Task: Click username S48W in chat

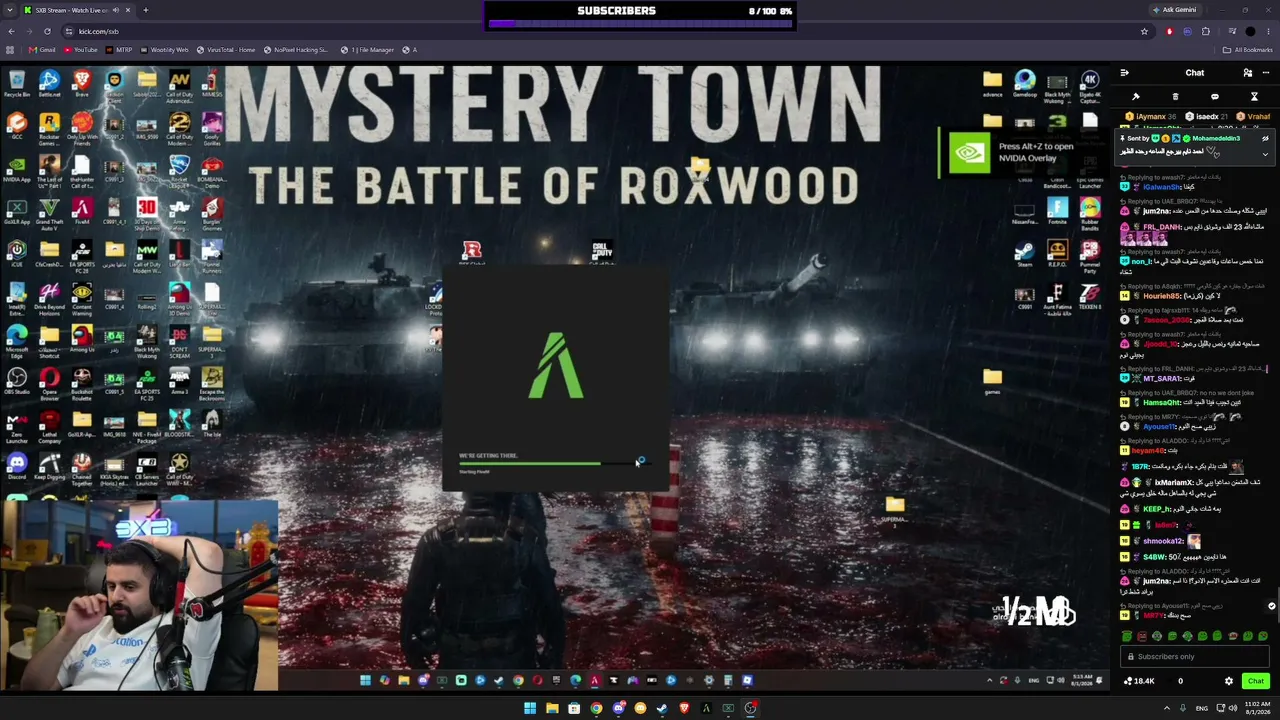Action: point(1154,557)
